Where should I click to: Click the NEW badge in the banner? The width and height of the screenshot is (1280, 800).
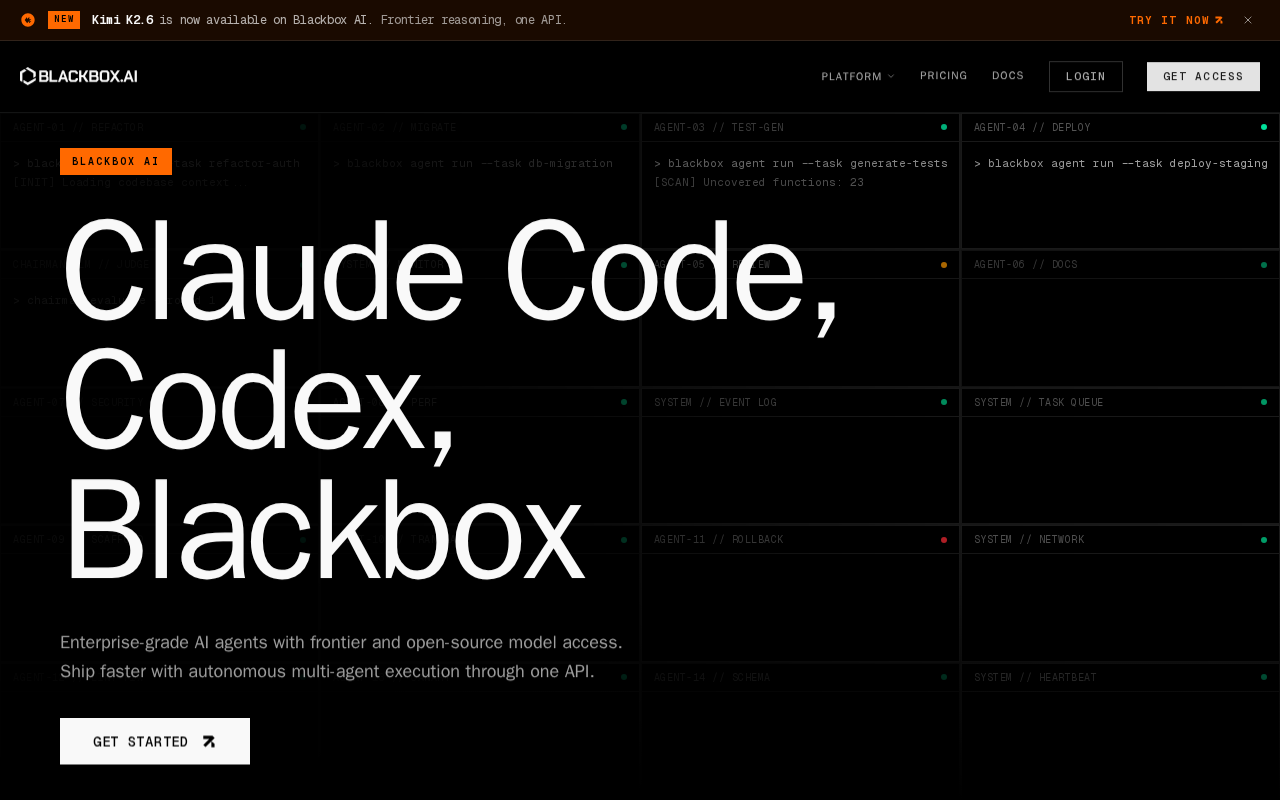64,20
